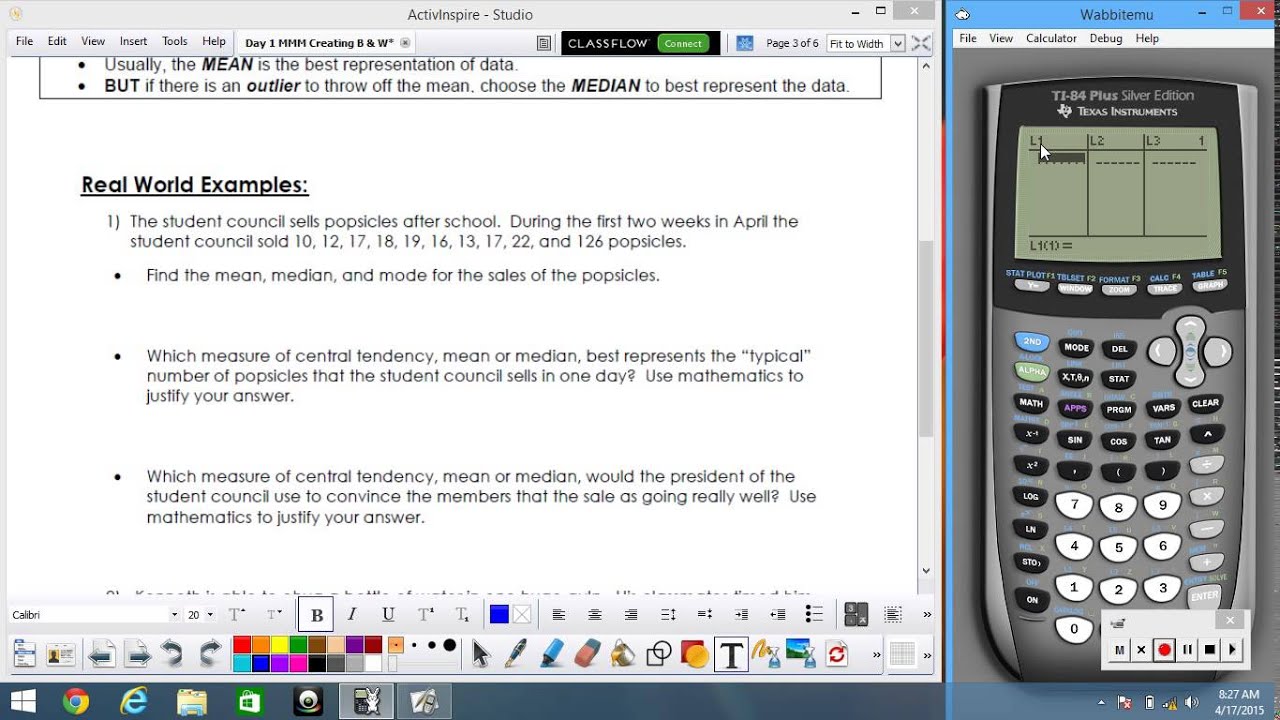Image resolution: width=1280 pixels, height=720 pixels.
Task: Click the ENTER key on the calculator
Action: [1204, 596]
